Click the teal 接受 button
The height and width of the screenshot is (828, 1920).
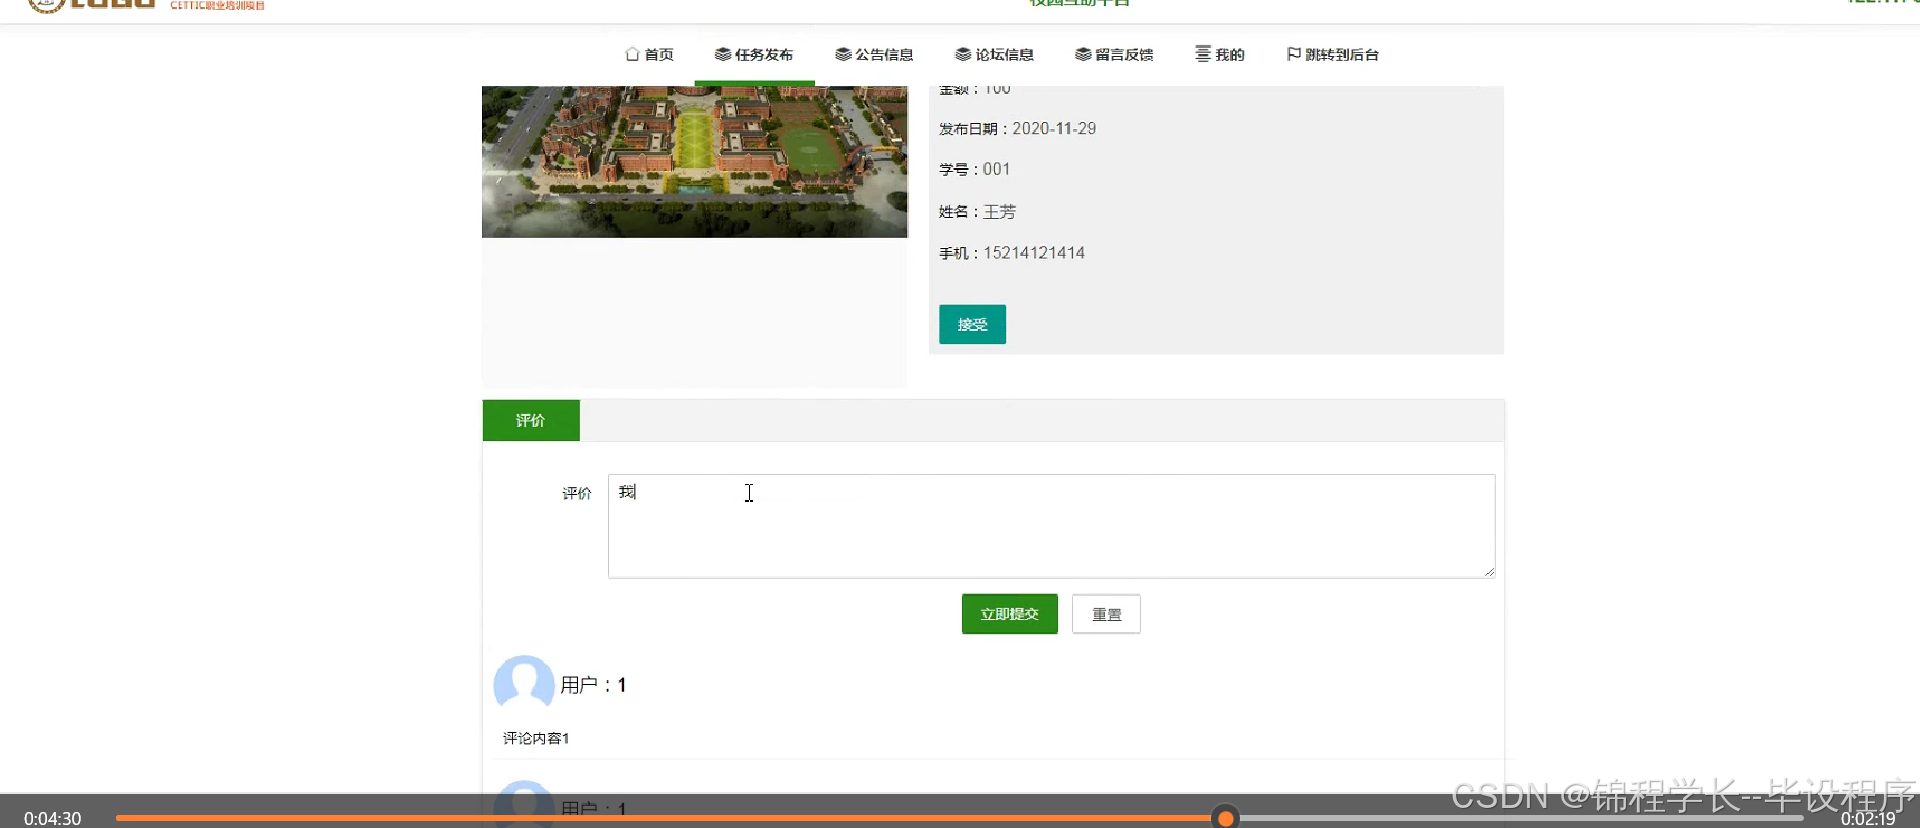point(972,324)
